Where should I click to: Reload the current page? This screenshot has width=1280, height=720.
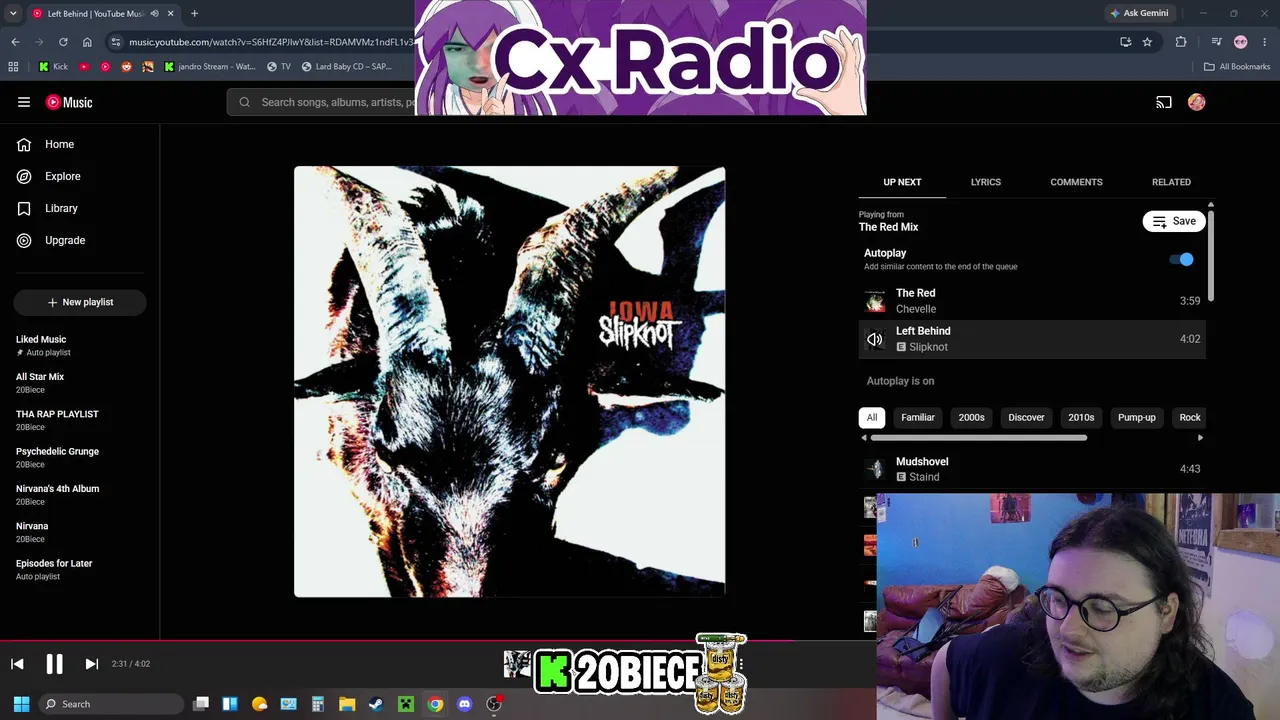63,42
